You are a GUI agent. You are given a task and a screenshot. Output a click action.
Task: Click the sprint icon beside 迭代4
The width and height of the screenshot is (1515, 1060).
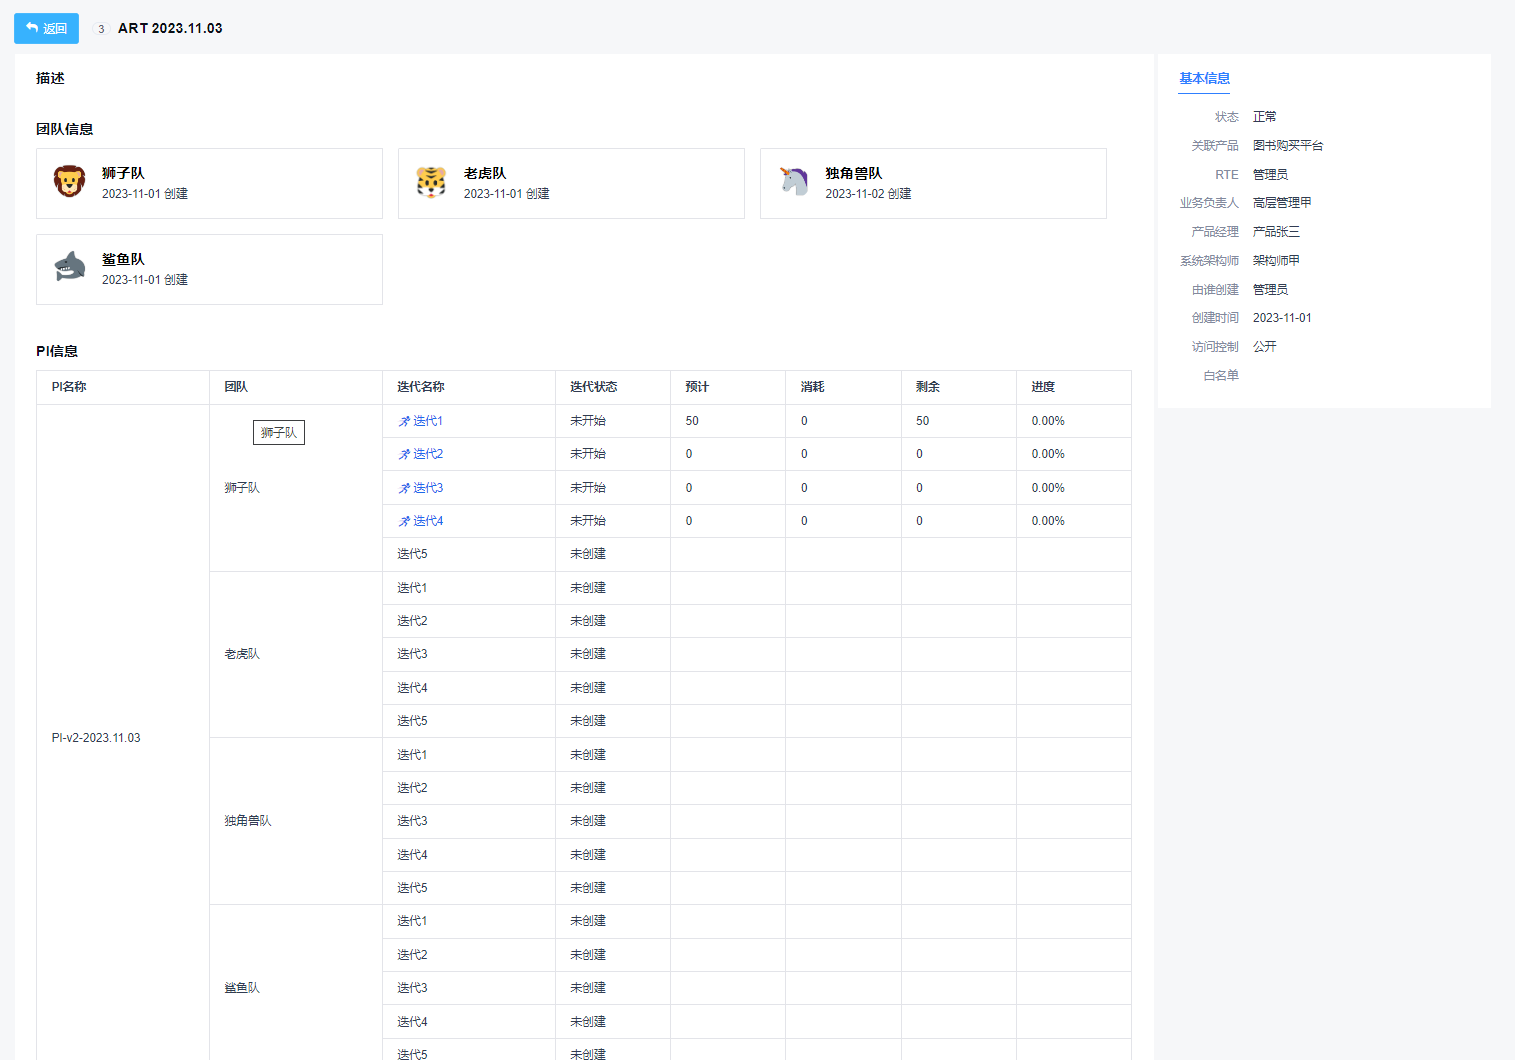click(x=404, y=522)
